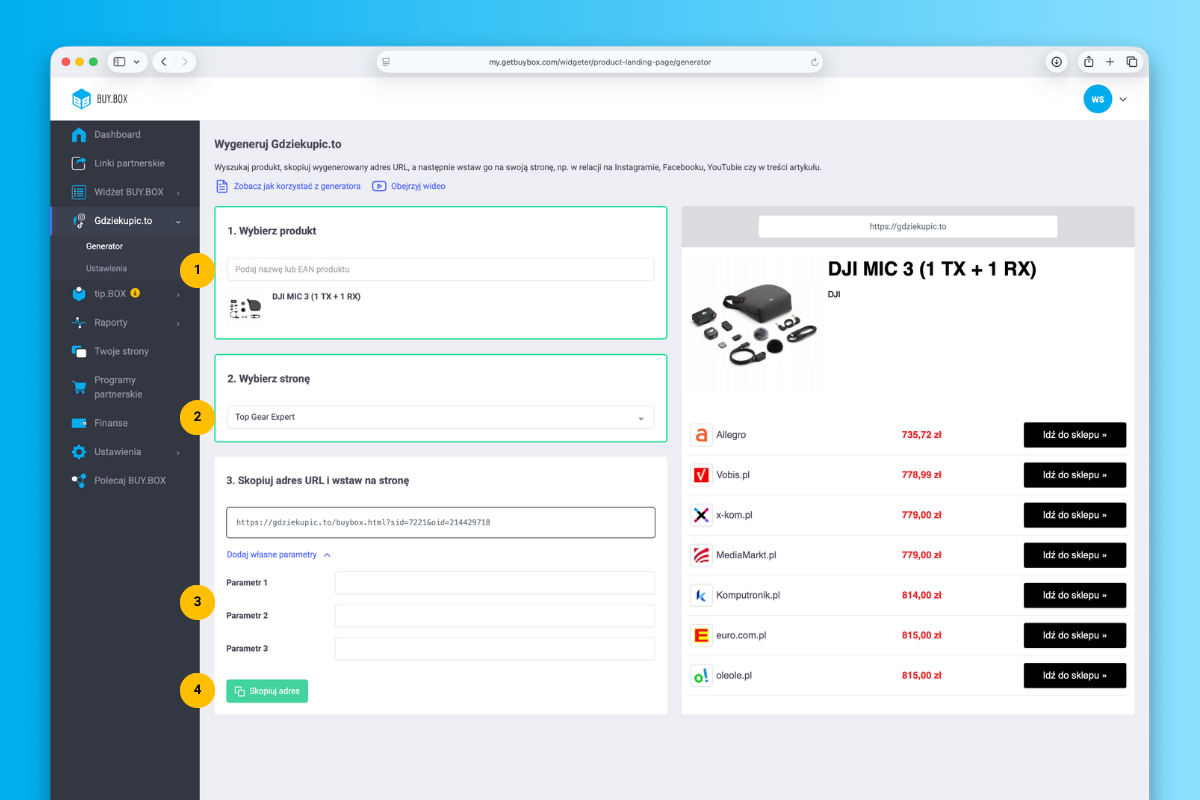Click the euro.com.pl store logo
This screenshot has width=1200, height=800.
coord(701,635)
